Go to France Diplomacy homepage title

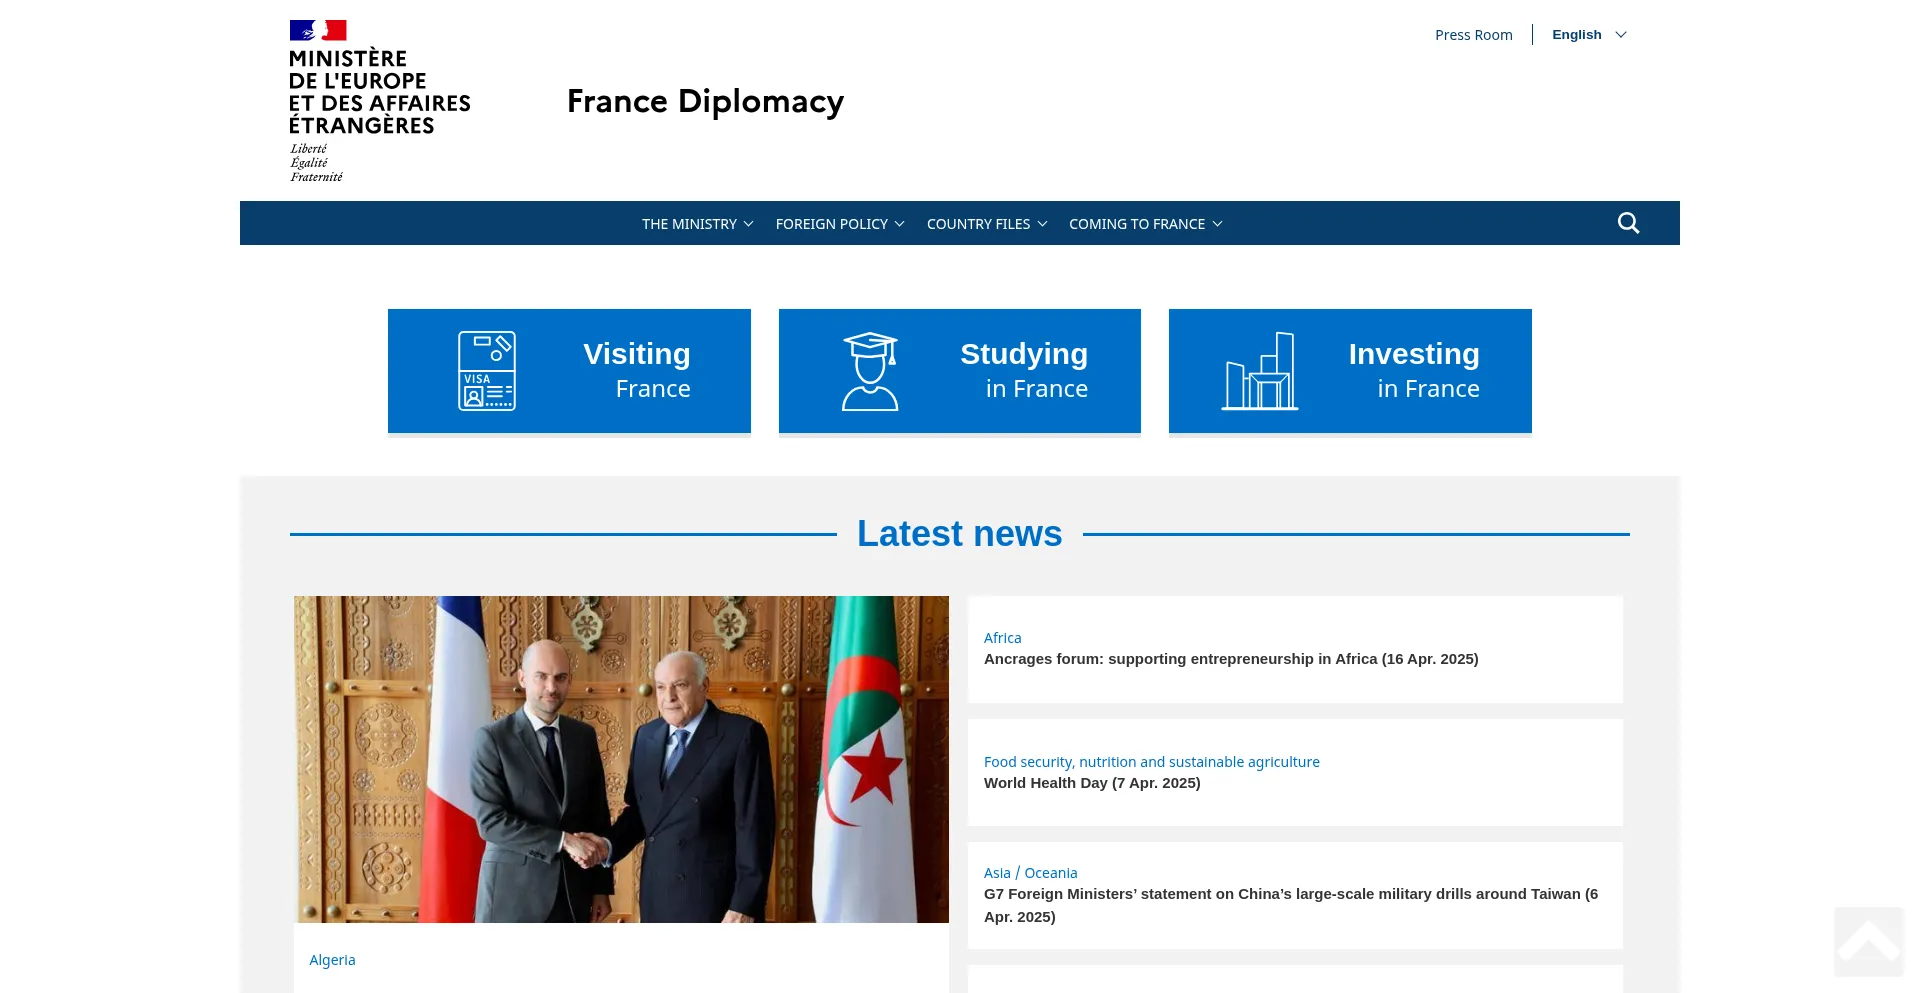click(x=705, y=102)
